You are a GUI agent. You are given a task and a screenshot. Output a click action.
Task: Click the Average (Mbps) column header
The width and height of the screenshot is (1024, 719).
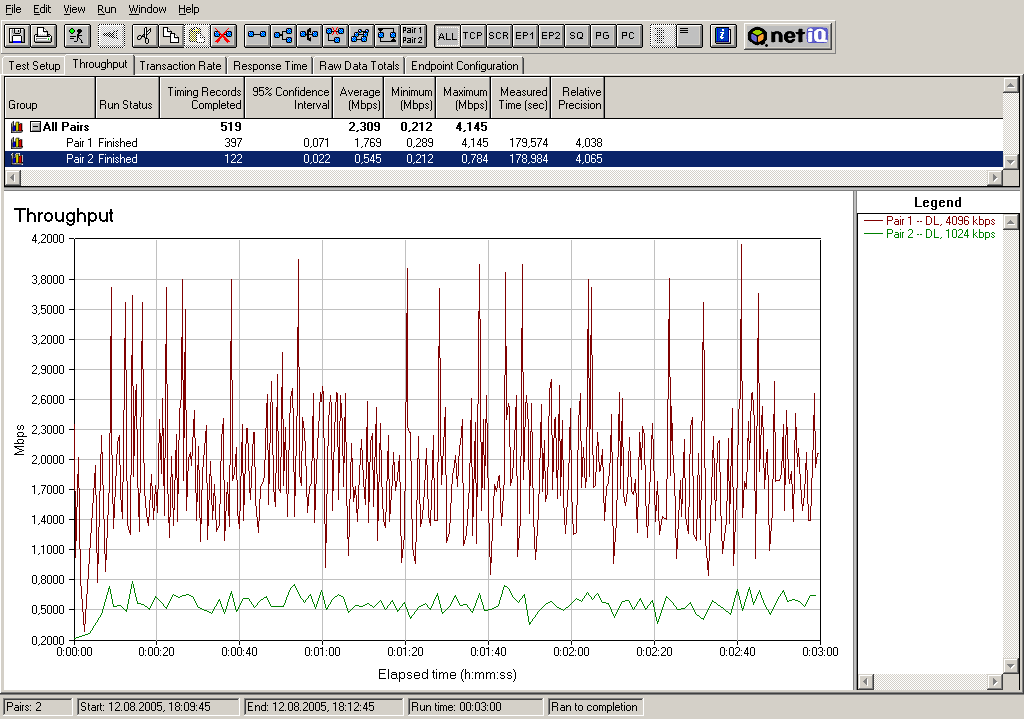[359, 98]
